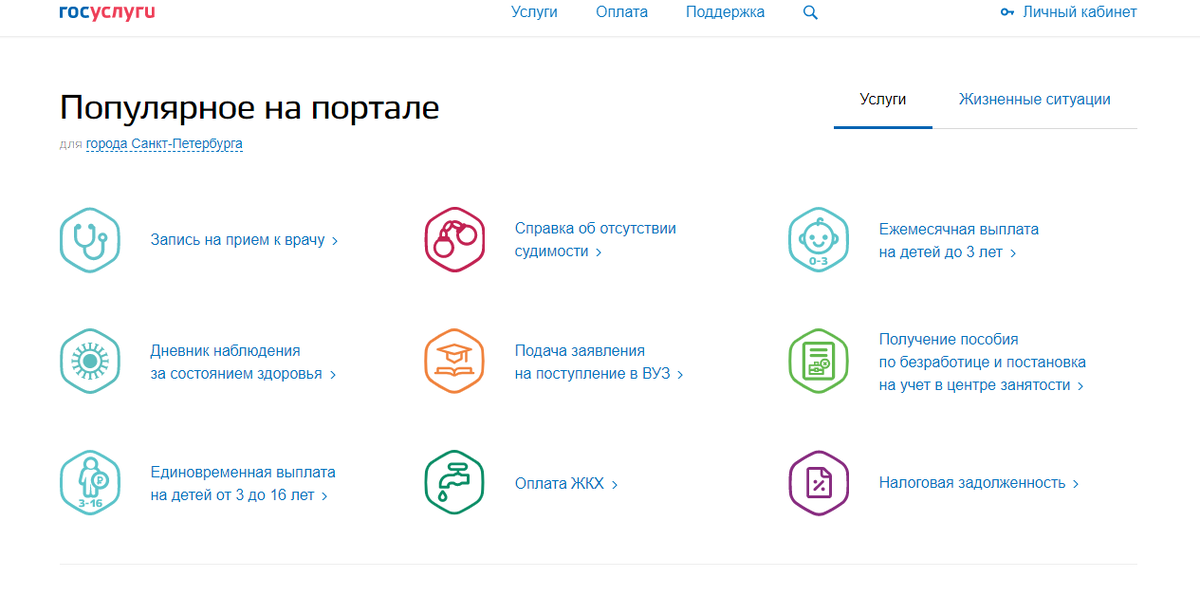Click the purple document icon for tax debt
This screenshot has height=596, width=1200.
pos(818,482)
